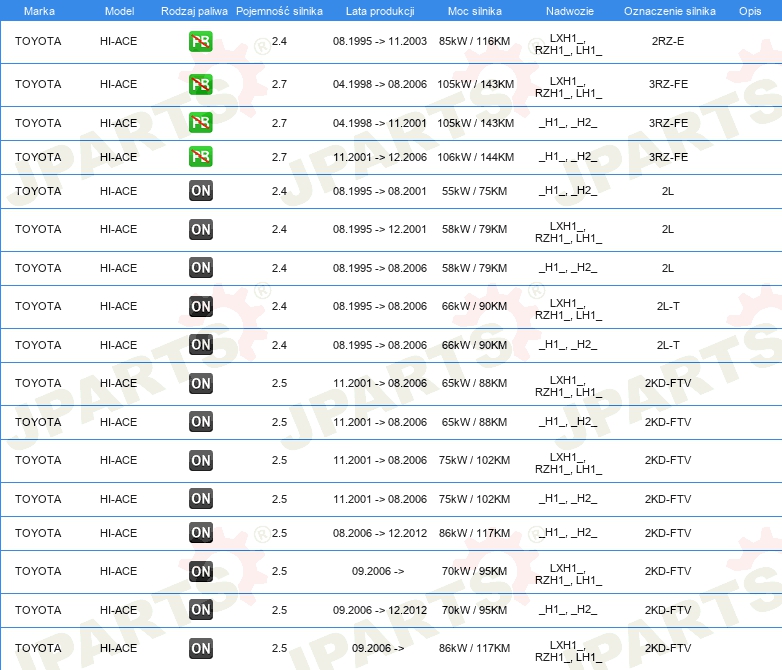This screenshot has height=670, width=782.
Task: Click the "Moc silnika" column header
Action: coord(475,11)
